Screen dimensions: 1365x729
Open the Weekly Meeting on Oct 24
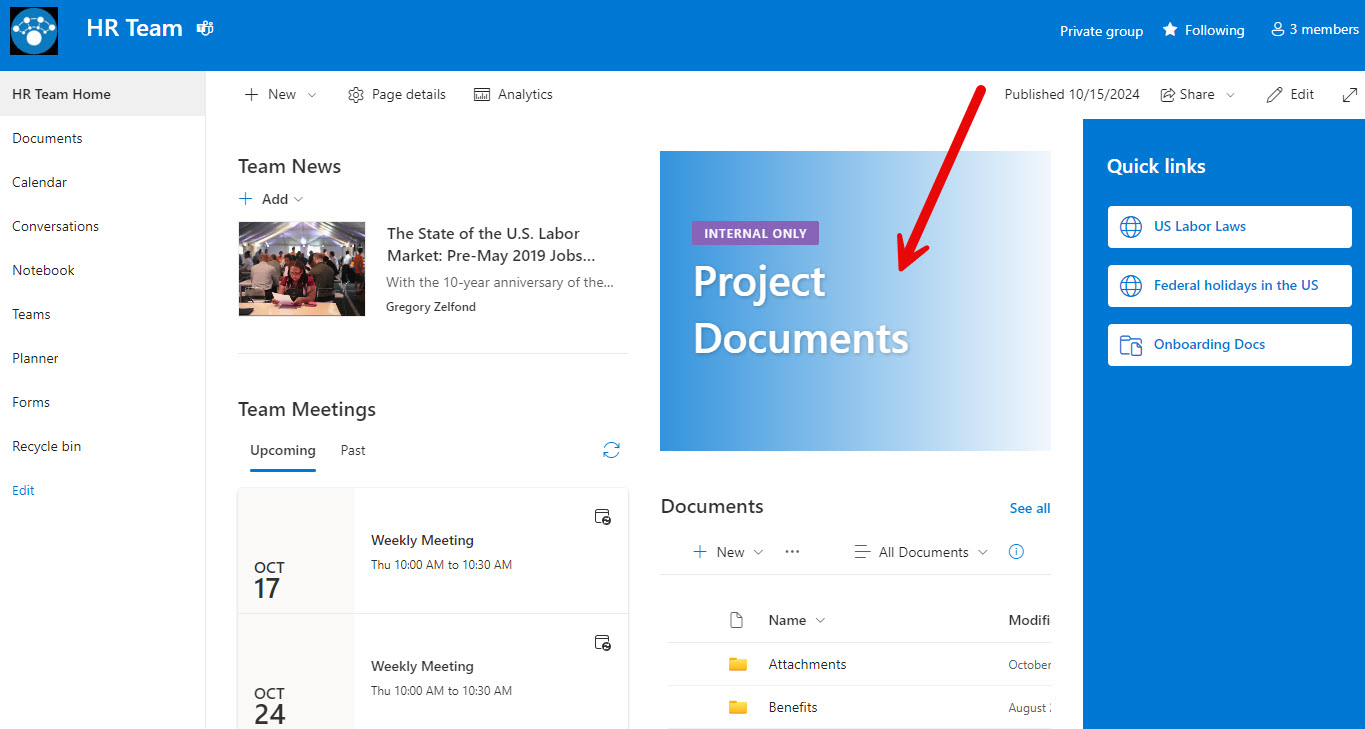tap(422, 666)
